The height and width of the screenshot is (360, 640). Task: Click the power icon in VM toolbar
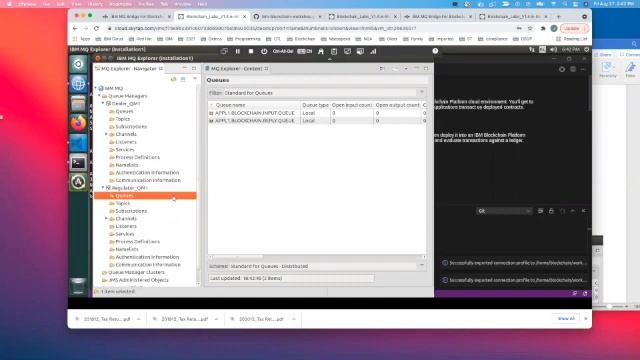coord(264,51)
